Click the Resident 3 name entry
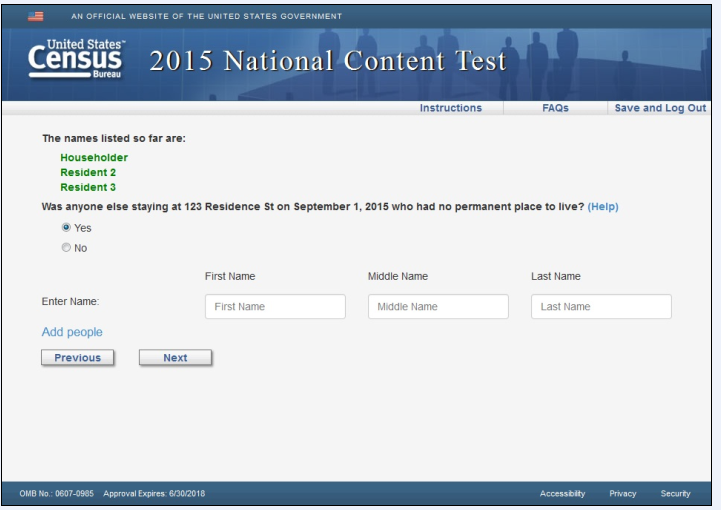Image resolution: width=721 pixels, height=510 pixels. click(x=88, y=187)
